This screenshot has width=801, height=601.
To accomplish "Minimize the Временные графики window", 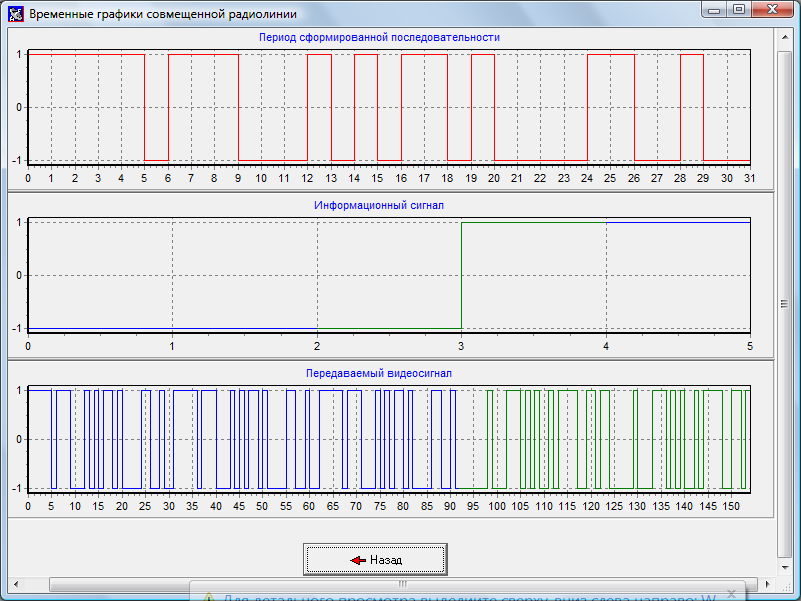I will point(712,11).
